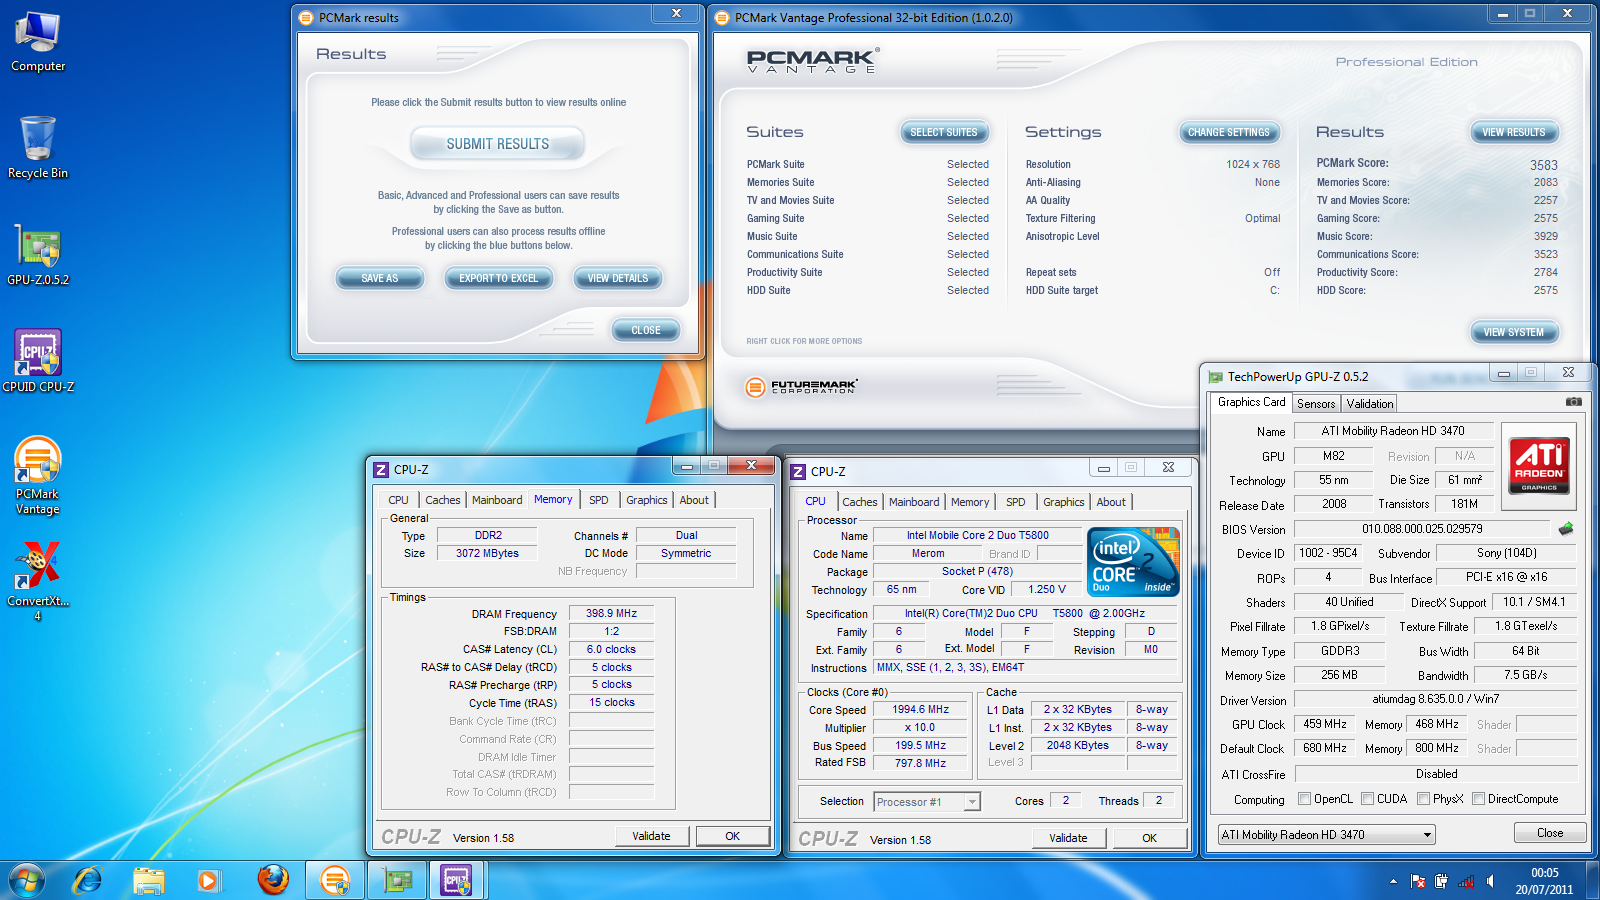Click OK in CPU-Z processor window
This screenshot has height=900, width=1600.
click(1149, 838)
